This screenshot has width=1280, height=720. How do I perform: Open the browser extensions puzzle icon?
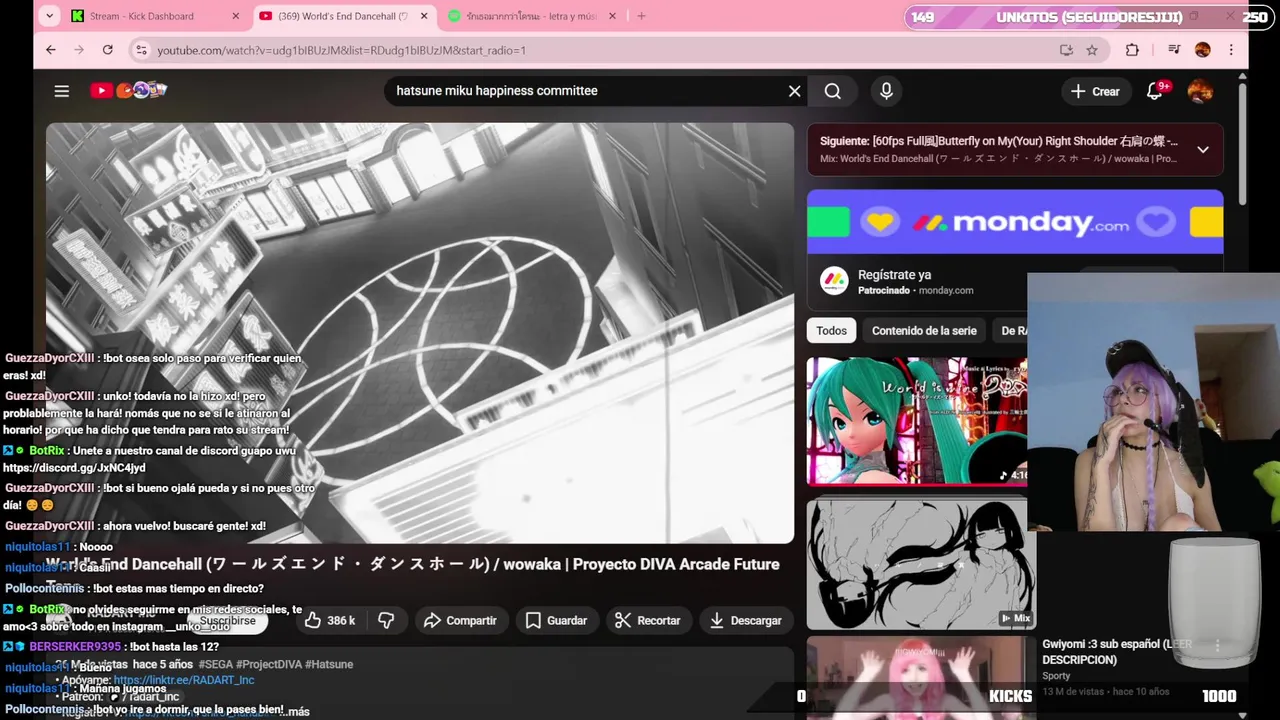click(x=1132, y=50)
